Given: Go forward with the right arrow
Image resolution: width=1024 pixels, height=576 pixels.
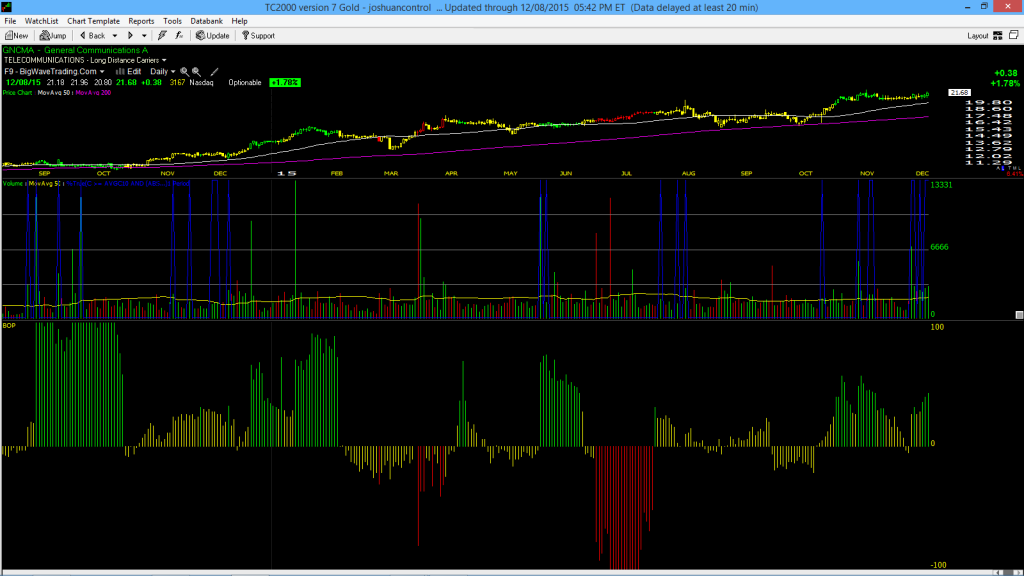Looking at the screenshot, I should tap(130, 36).
